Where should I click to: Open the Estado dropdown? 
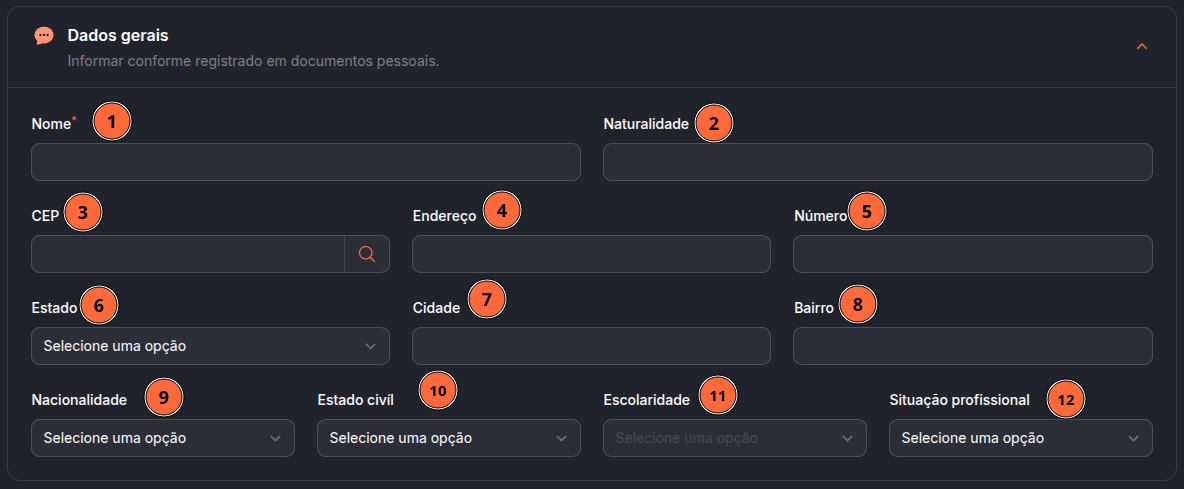tap(210, 346)
